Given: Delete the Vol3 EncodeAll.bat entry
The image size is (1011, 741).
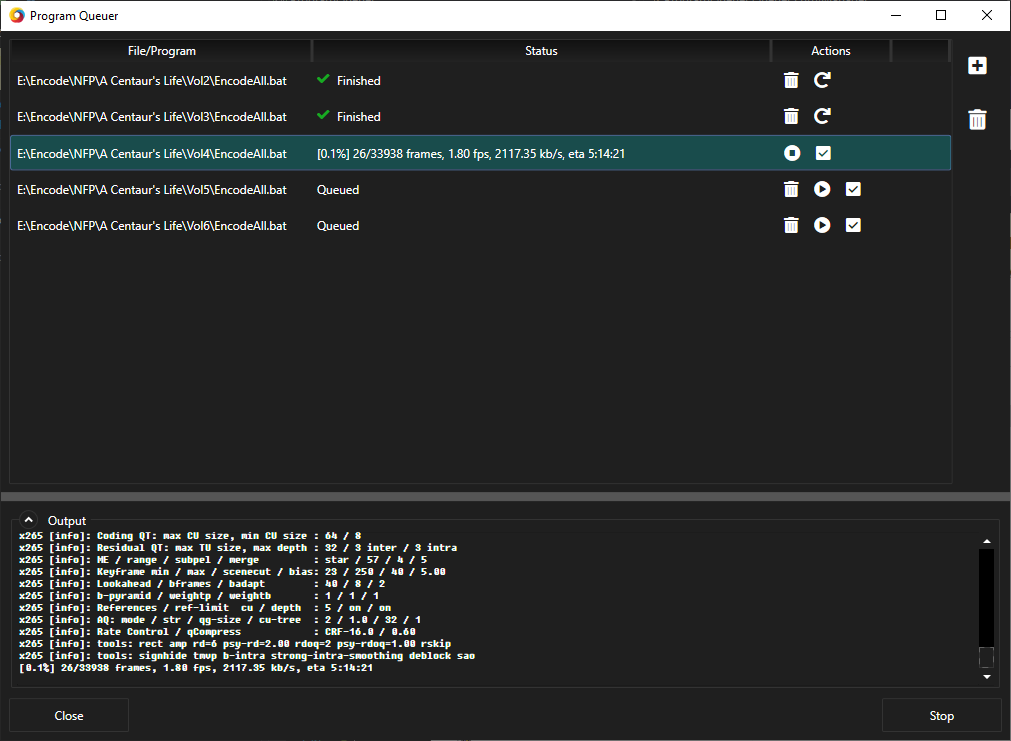Looking at the screenshot, I should pos(790,116).
